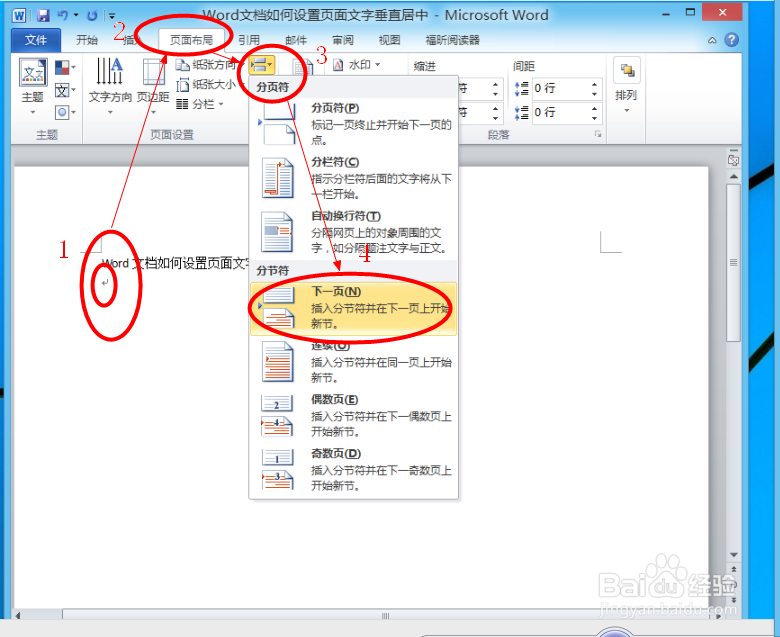This screenshot has height=637, width=780.
Task: Click the vertical scrollbar up arrow
Action: pyautogui.click(x=734, y=176)
